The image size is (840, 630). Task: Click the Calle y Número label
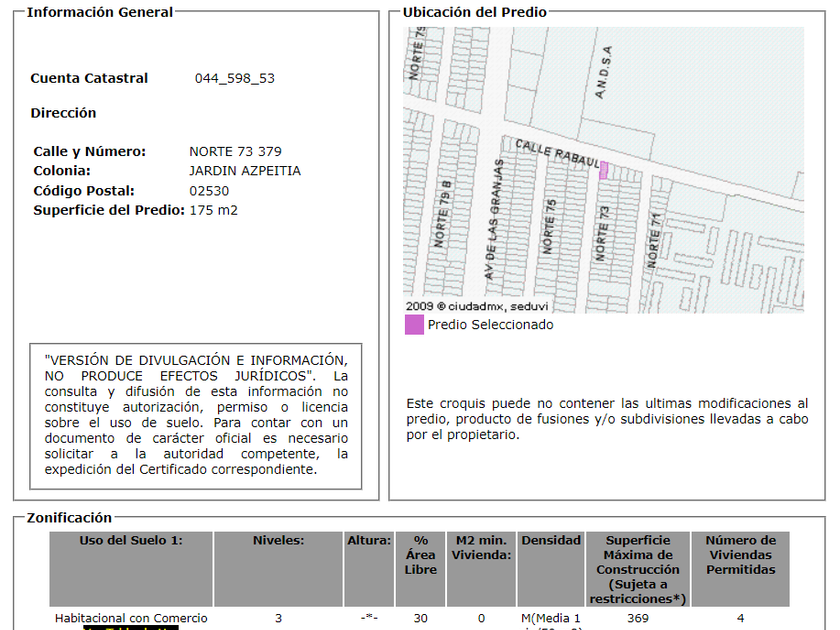pyautogui.click(x=89, y=152)
